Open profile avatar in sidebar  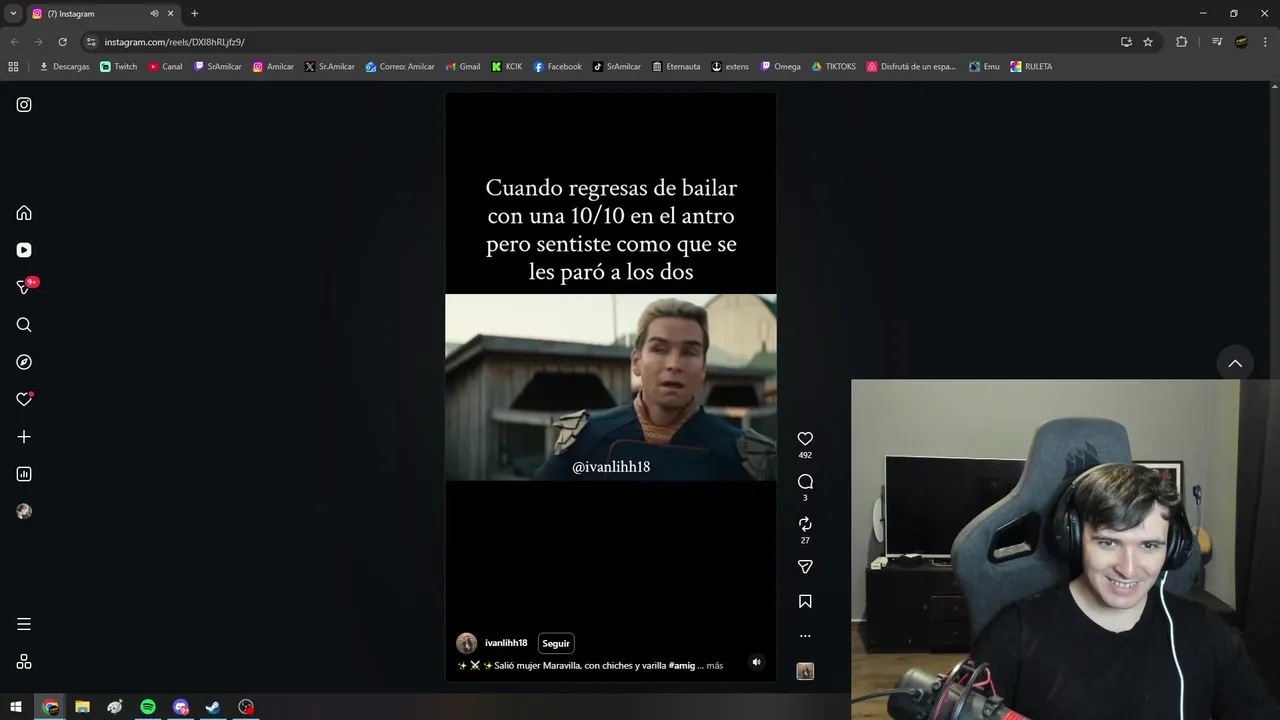pyautogui.click(x=24, y=511)
